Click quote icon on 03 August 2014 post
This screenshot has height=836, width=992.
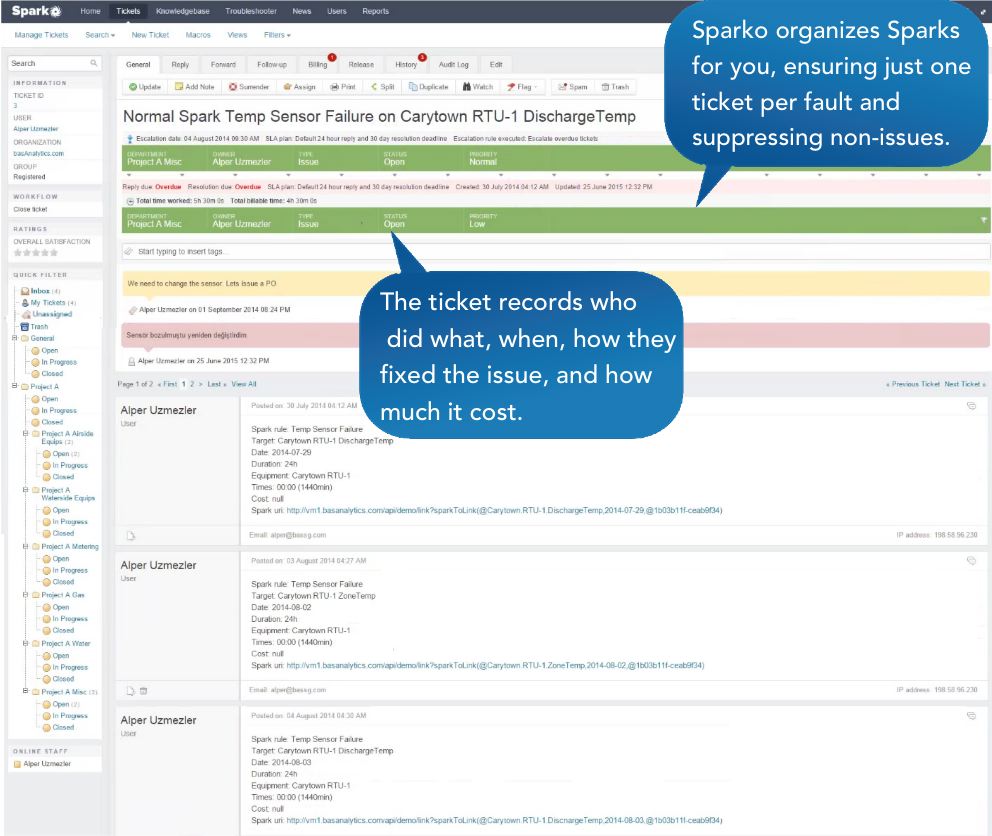point(971,561)
